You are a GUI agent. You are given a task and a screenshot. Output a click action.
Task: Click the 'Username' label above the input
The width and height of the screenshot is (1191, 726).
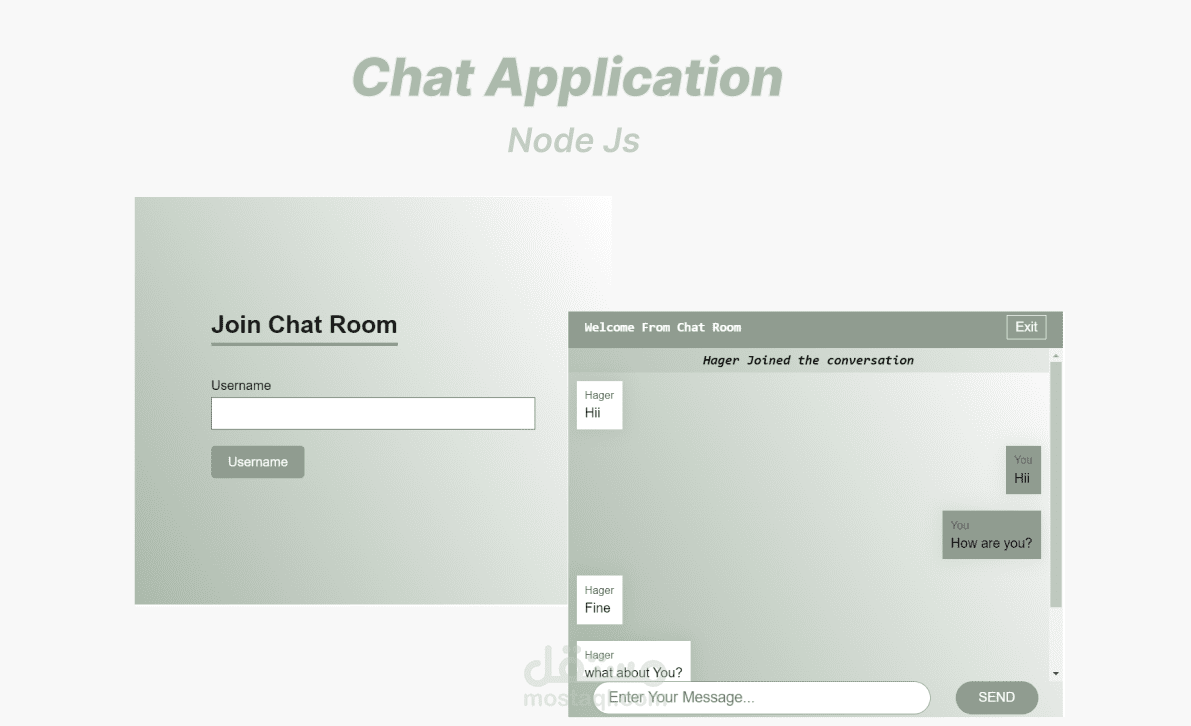[240, 385]
